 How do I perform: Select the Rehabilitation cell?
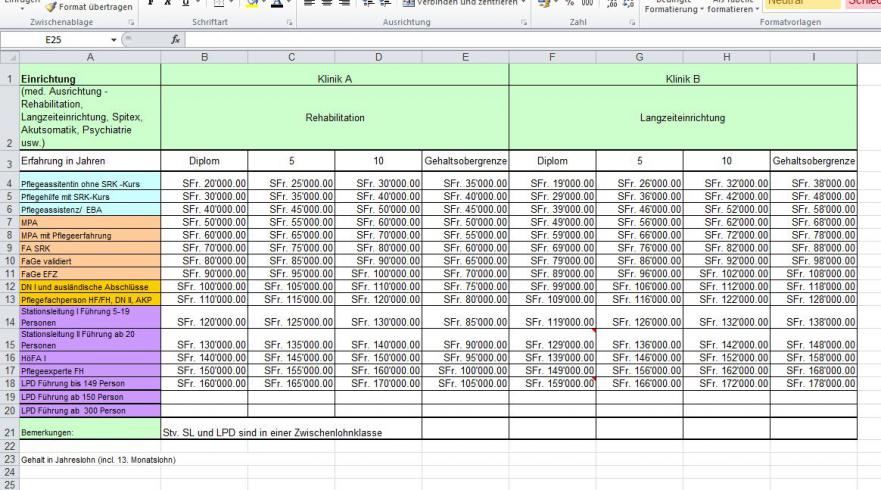pyautogui.click(x=335, y=118)
